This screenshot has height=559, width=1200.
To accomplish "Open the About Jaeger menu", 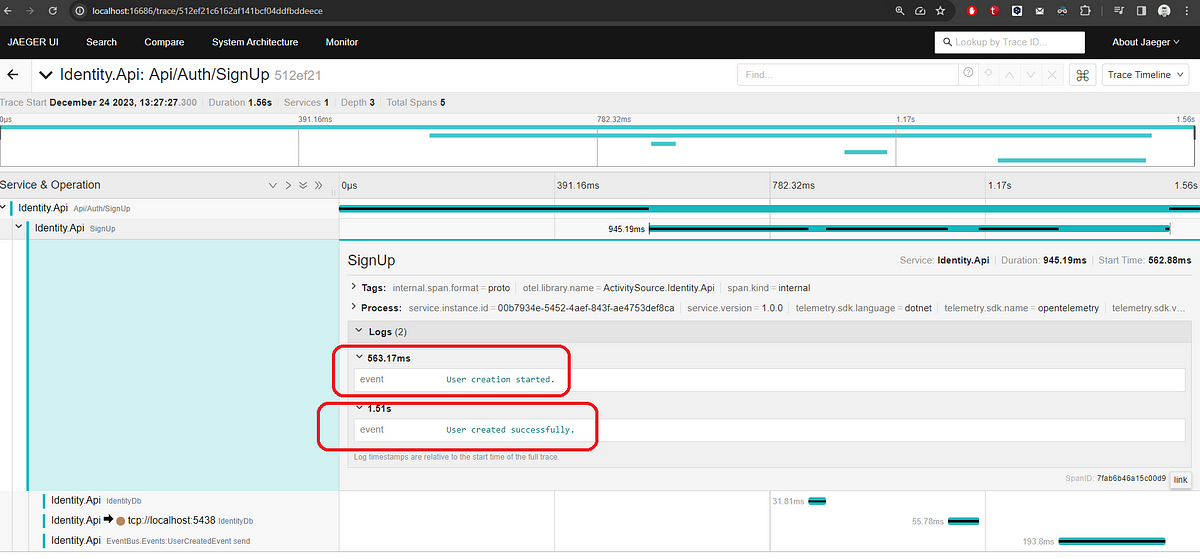I will [x=1151, y=42].
